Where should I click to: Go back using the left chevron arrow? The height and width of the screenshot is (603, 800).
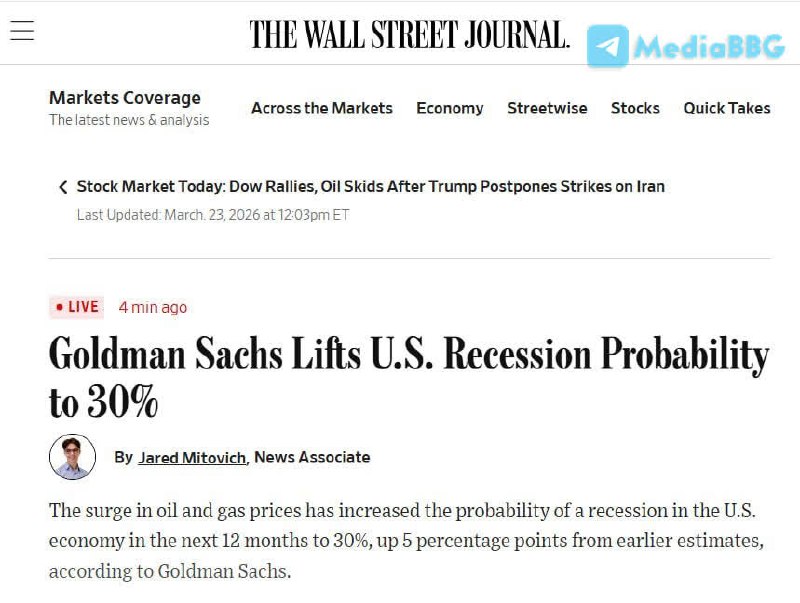[63, 187]
